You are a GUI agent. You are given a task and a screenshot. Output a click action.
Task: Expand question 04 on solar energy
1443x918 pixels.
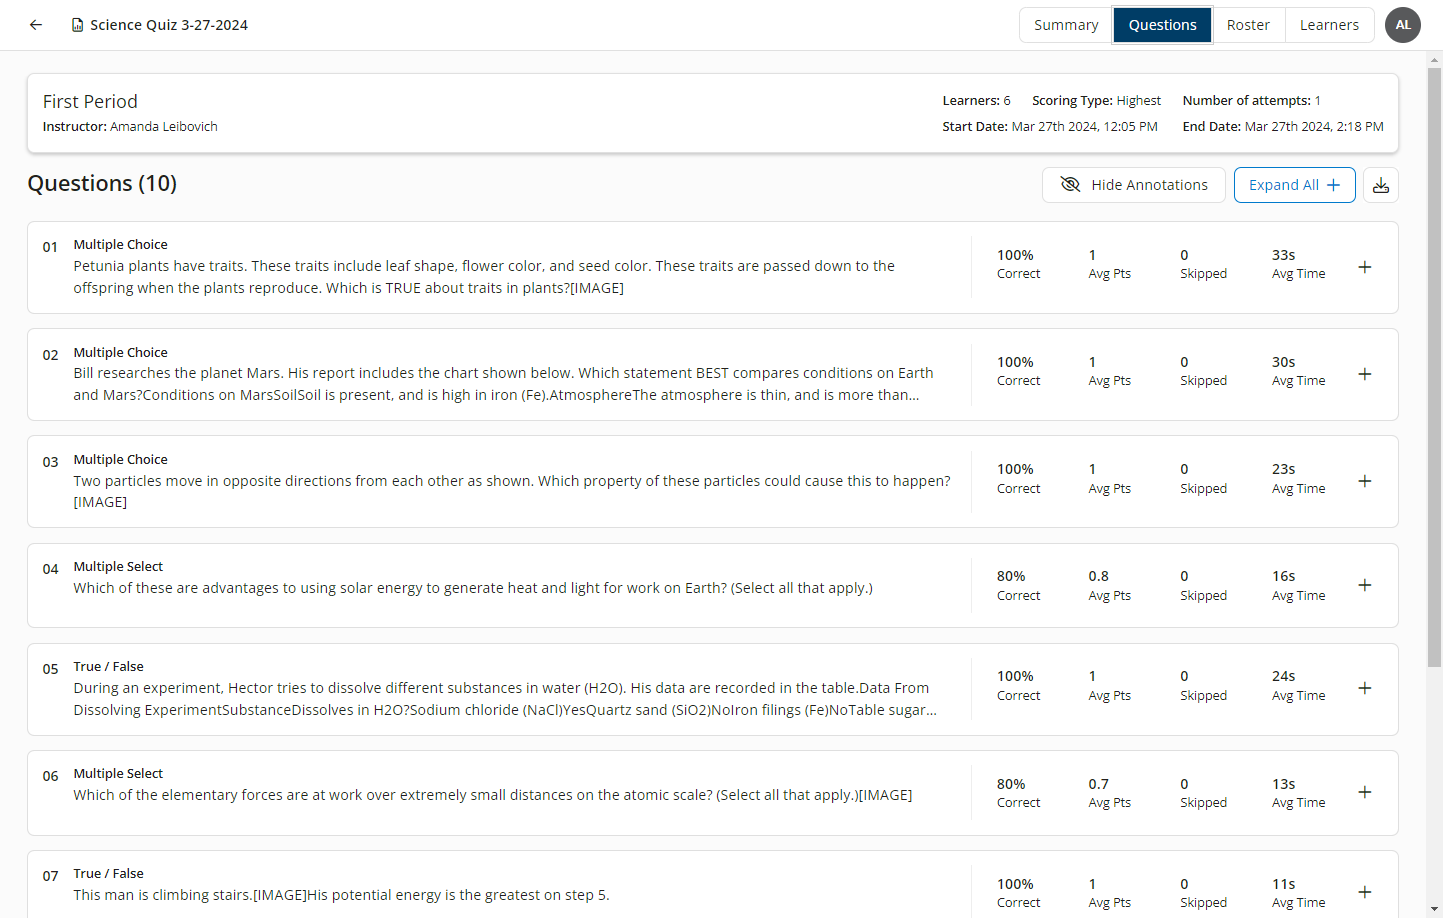click(x=1364, y=585)
